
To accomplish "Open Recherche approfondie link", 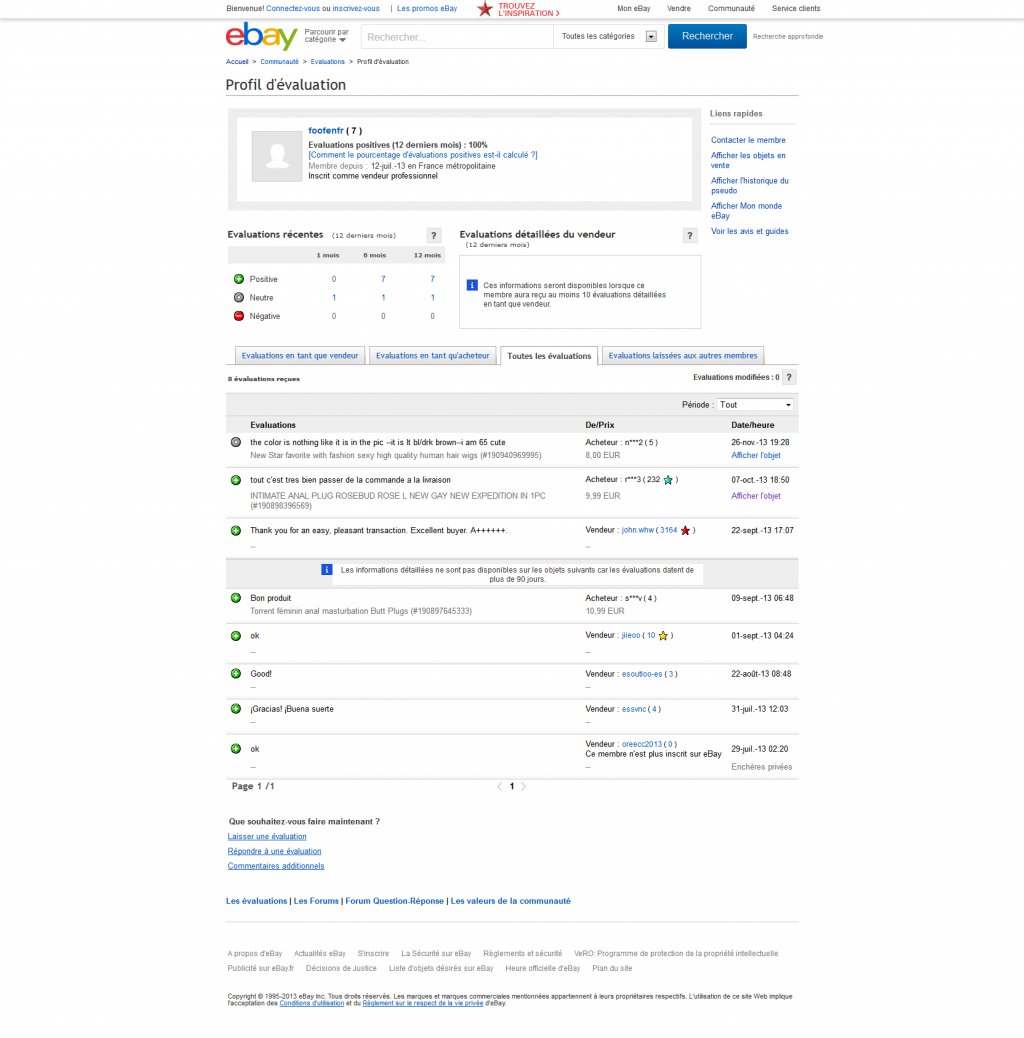I will click(x=788, y=36).
